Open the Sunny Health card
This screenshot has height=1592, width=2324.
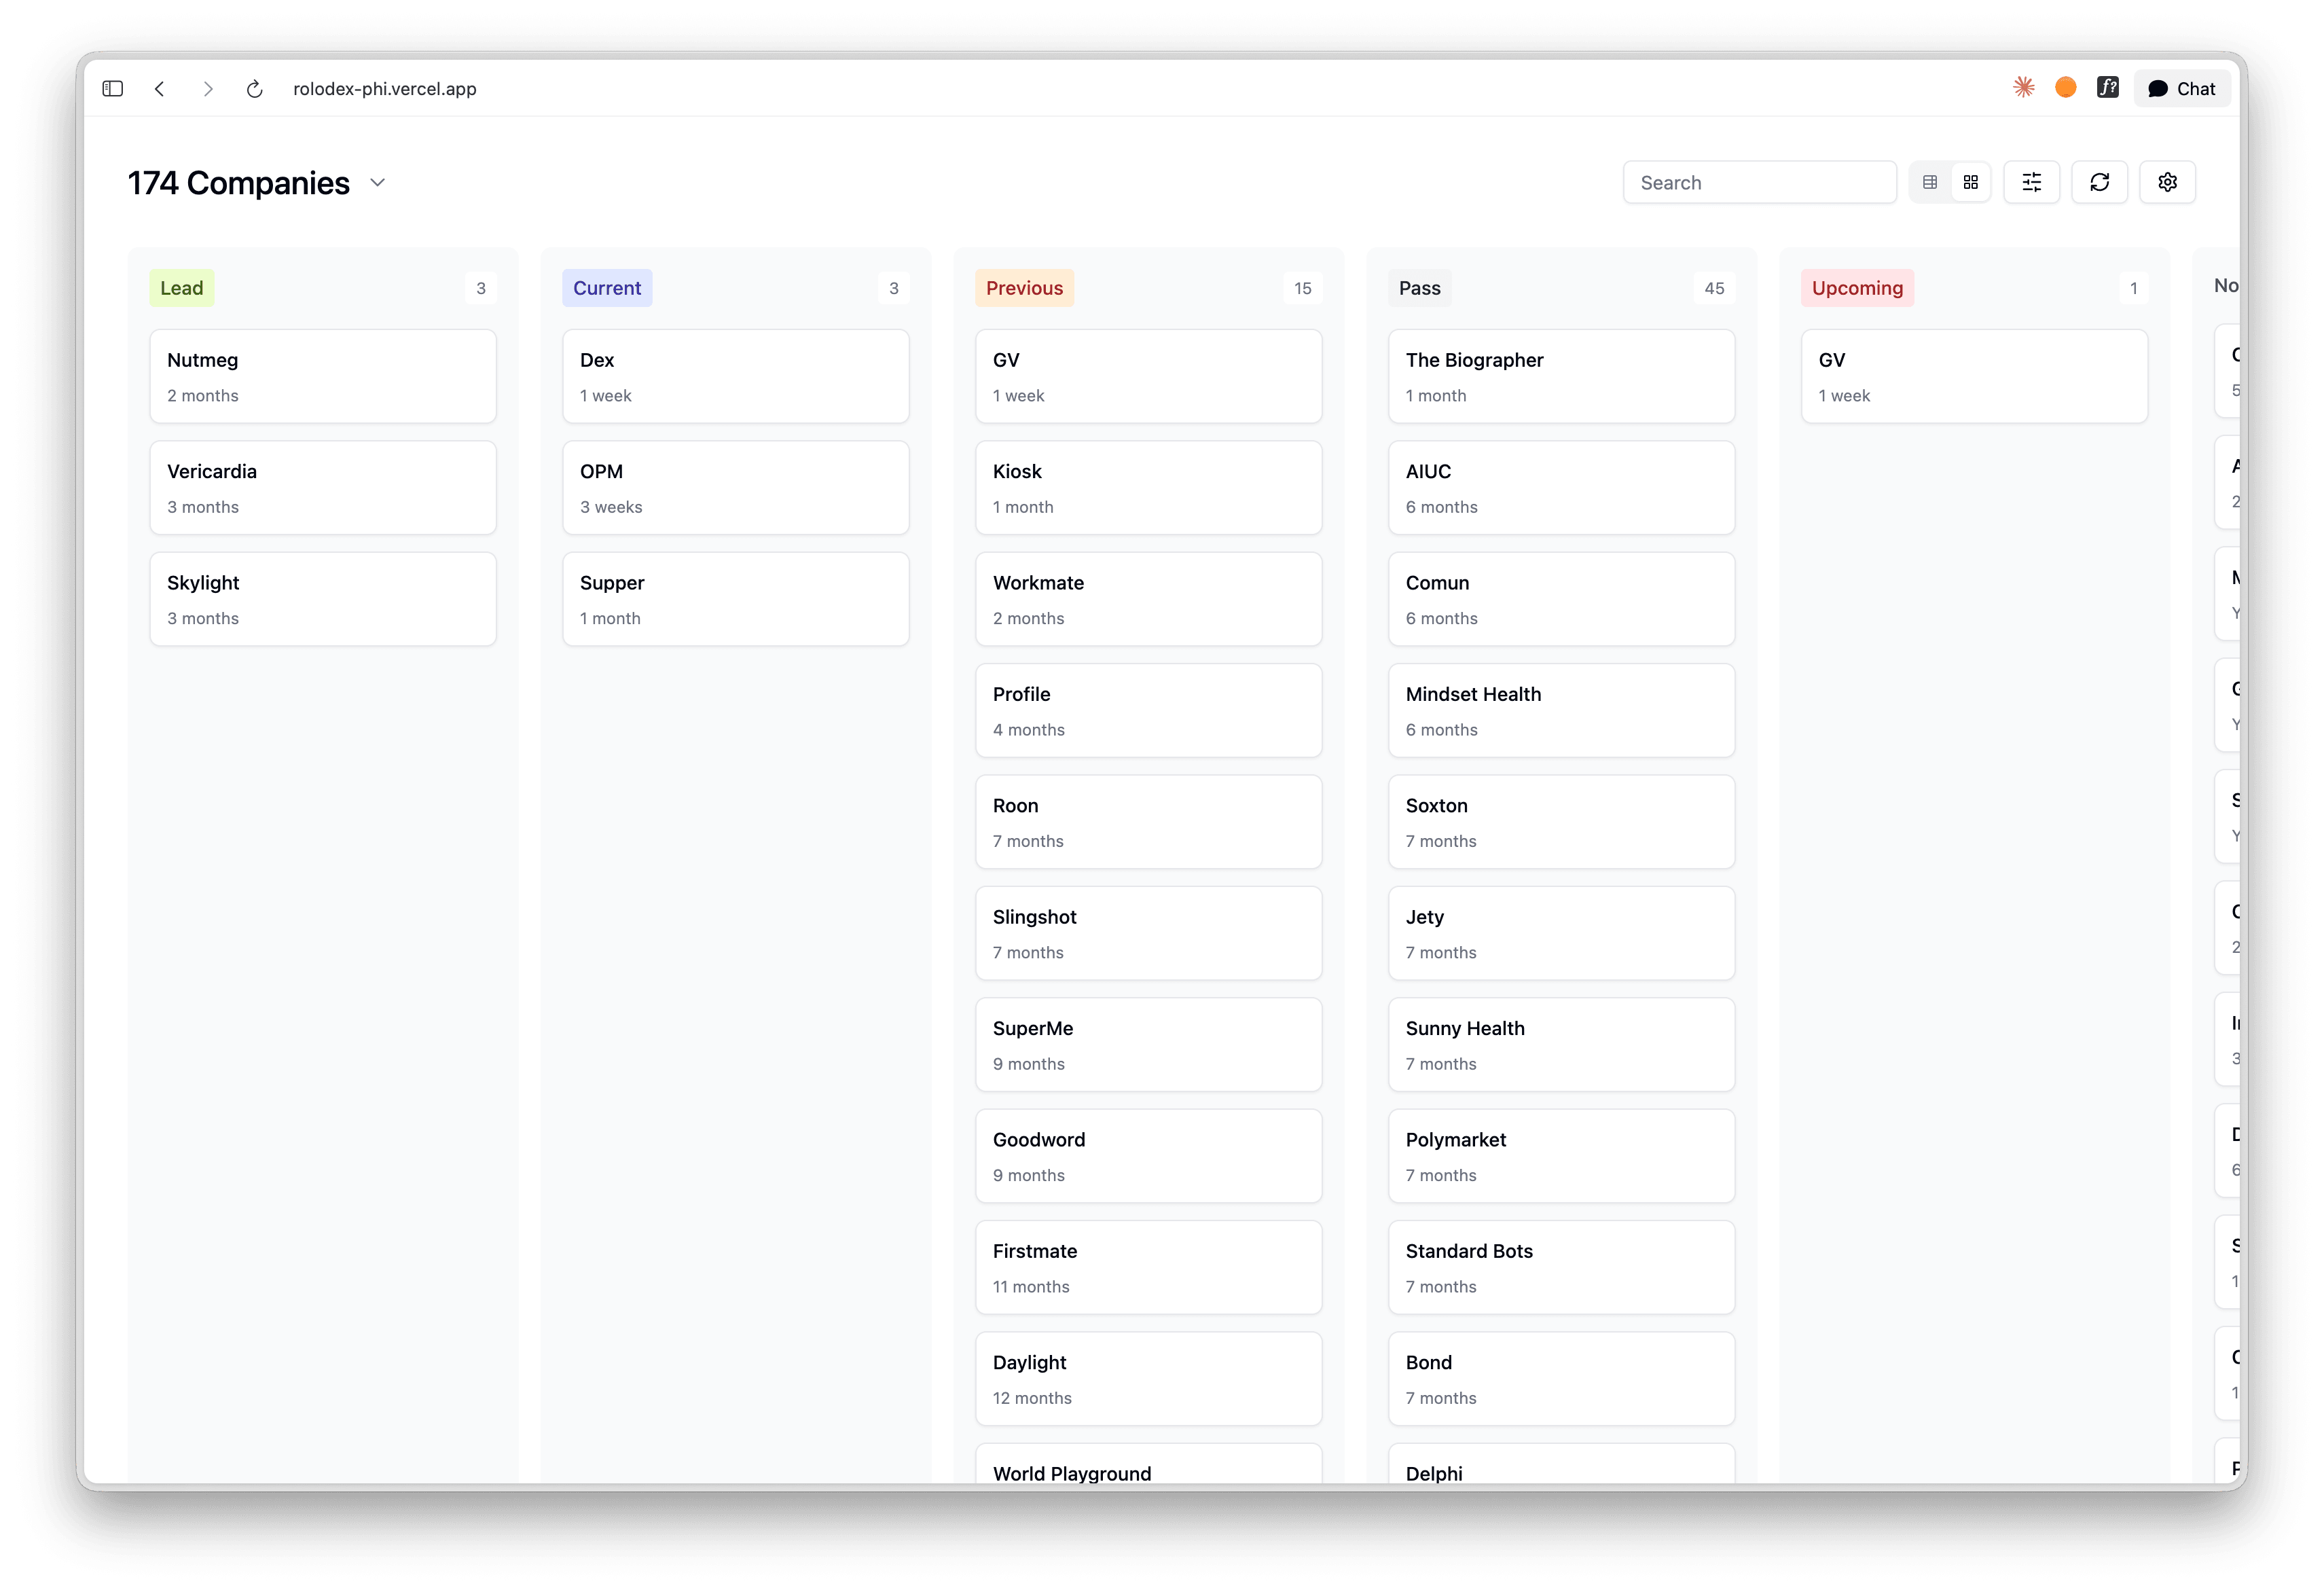1562,1045
